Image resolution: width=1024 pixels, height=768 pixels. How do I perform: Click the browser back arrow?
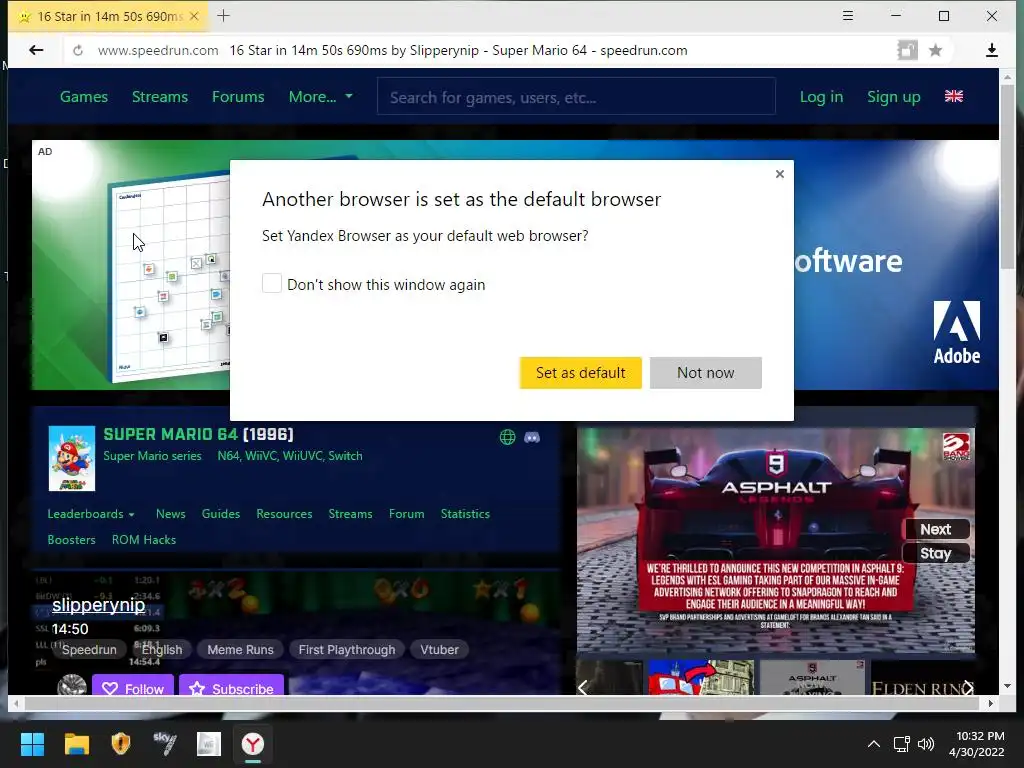pyautogui.click(x=36, y=50)
